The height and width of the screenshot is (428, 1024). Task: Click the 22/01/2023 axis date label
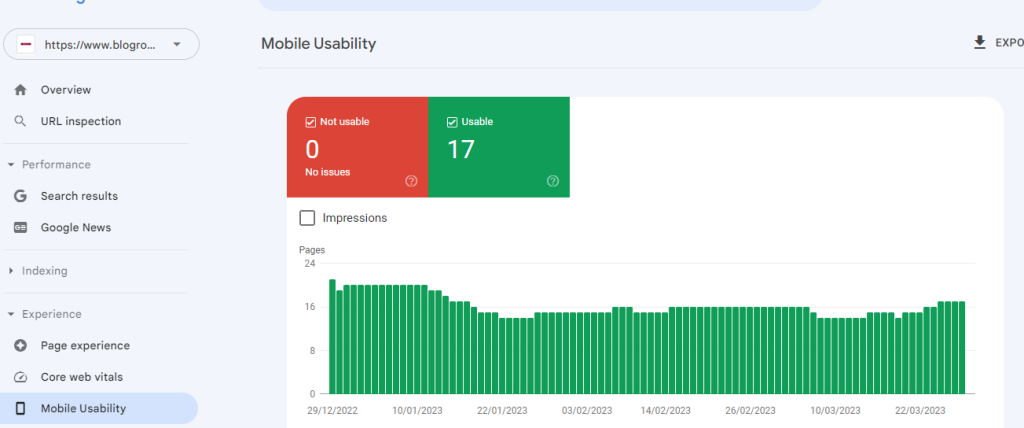[502, 411]
